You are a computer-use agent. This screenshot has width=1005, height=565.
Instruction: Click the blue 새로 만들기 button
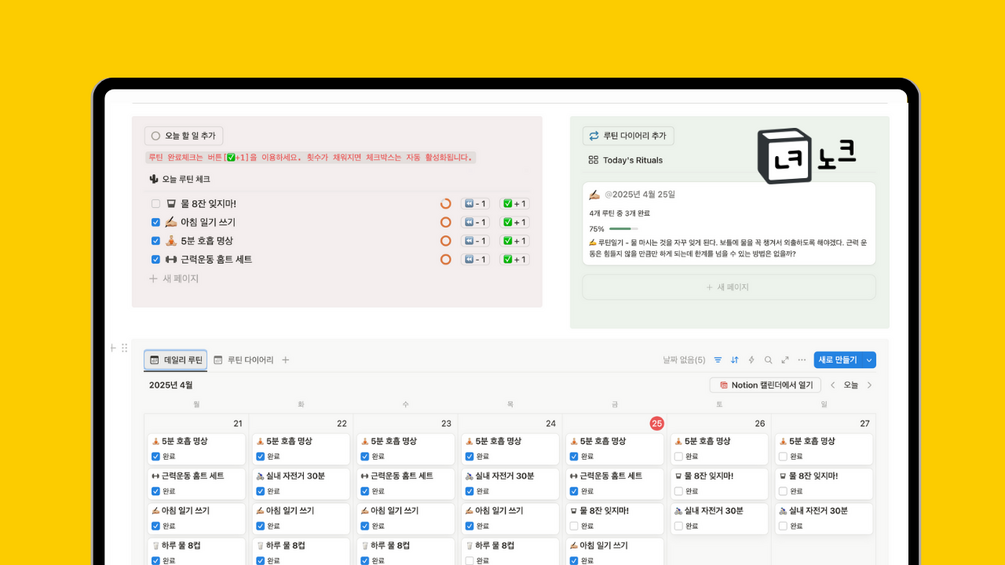(x=838, y=360)
